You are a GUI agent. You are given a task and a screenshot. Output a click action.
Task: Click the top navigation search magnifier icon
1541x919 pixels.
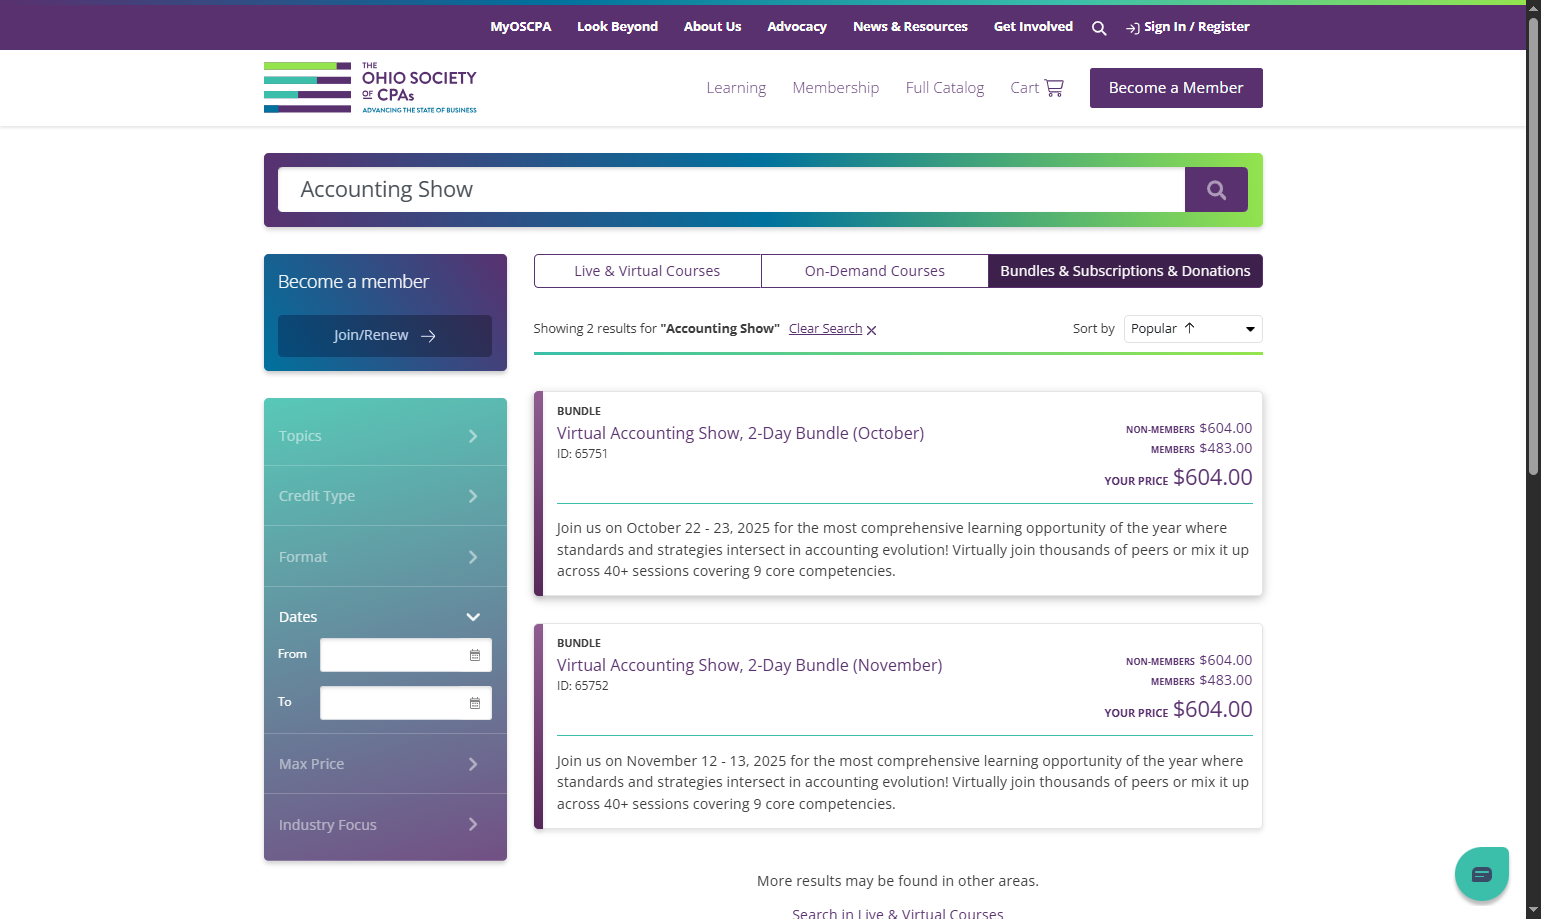(x=1099, y=28)
